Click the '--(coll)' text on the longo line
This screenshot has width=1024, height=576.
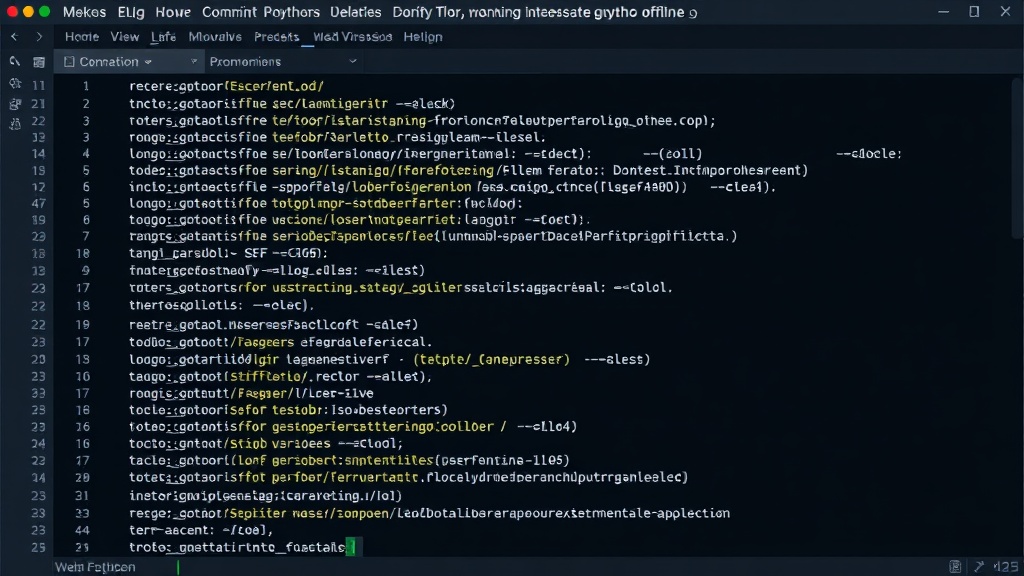673,154
